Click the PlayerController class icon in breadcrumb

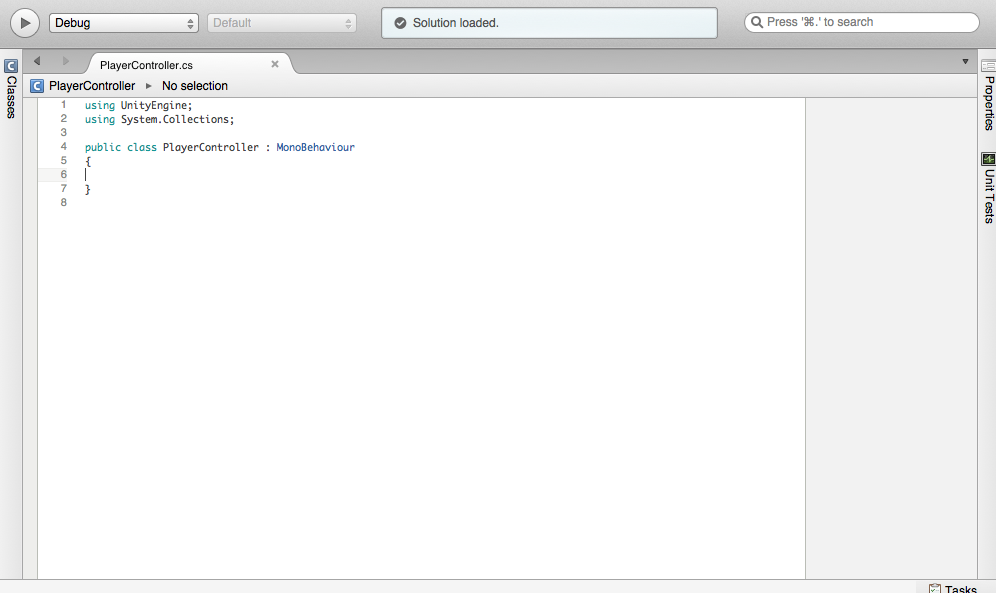[x=37, y=86]
